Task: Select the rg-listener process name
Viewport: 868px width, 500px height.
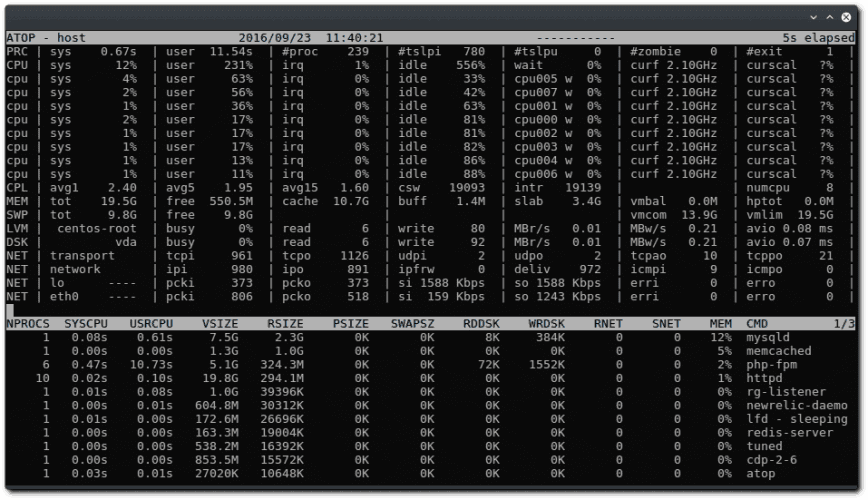Action: coord(786,391)
